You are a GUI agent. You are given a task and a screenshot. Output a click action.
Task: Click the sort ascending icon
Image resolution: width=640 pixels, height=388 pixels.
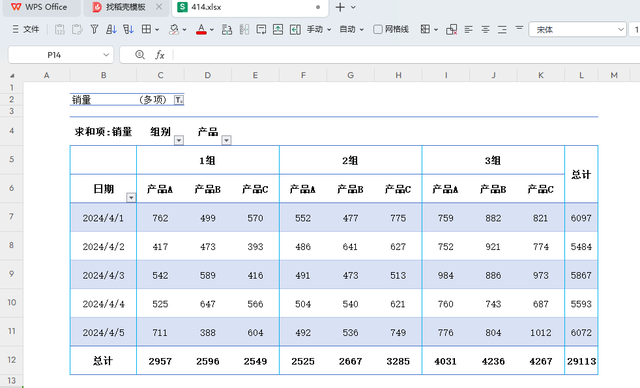click(x=111, y=29)
